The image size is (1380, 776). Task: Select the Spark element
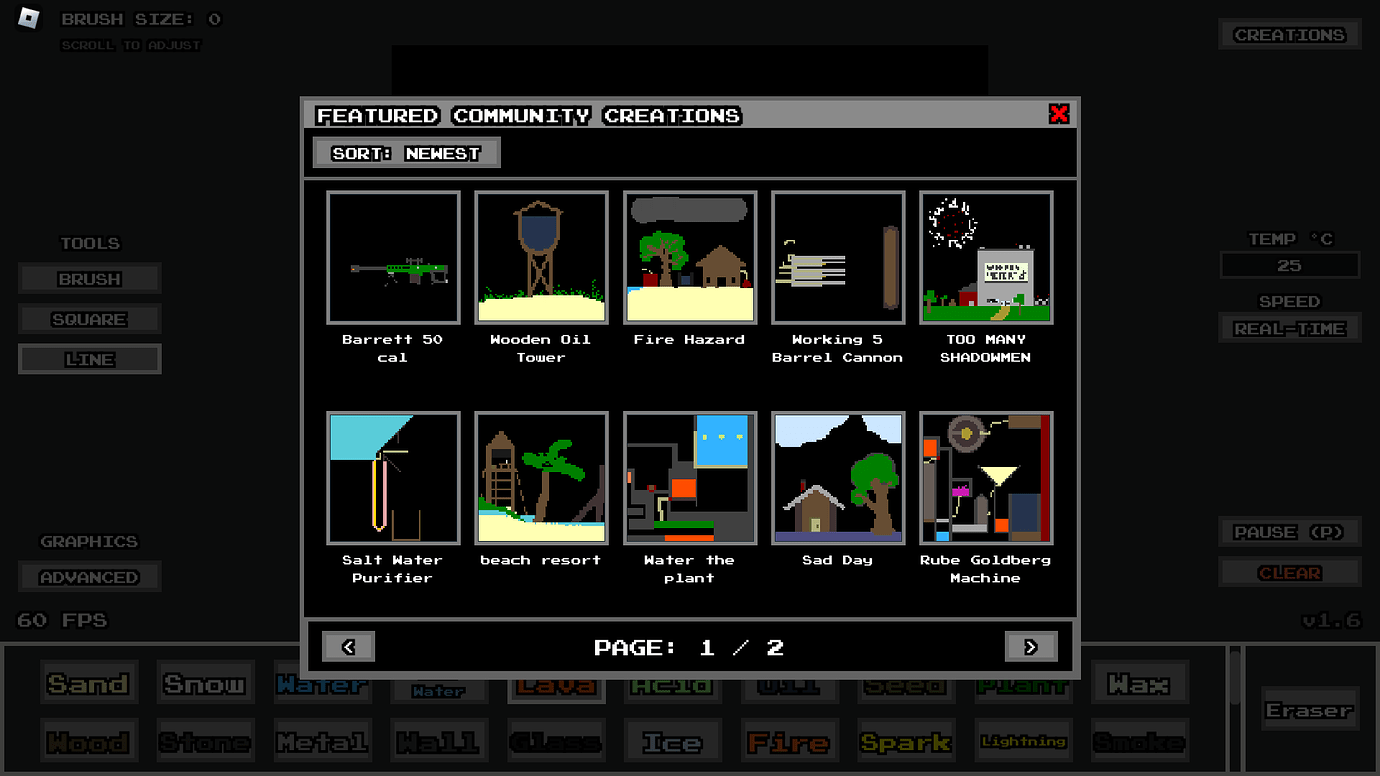(x=906, y=741)
